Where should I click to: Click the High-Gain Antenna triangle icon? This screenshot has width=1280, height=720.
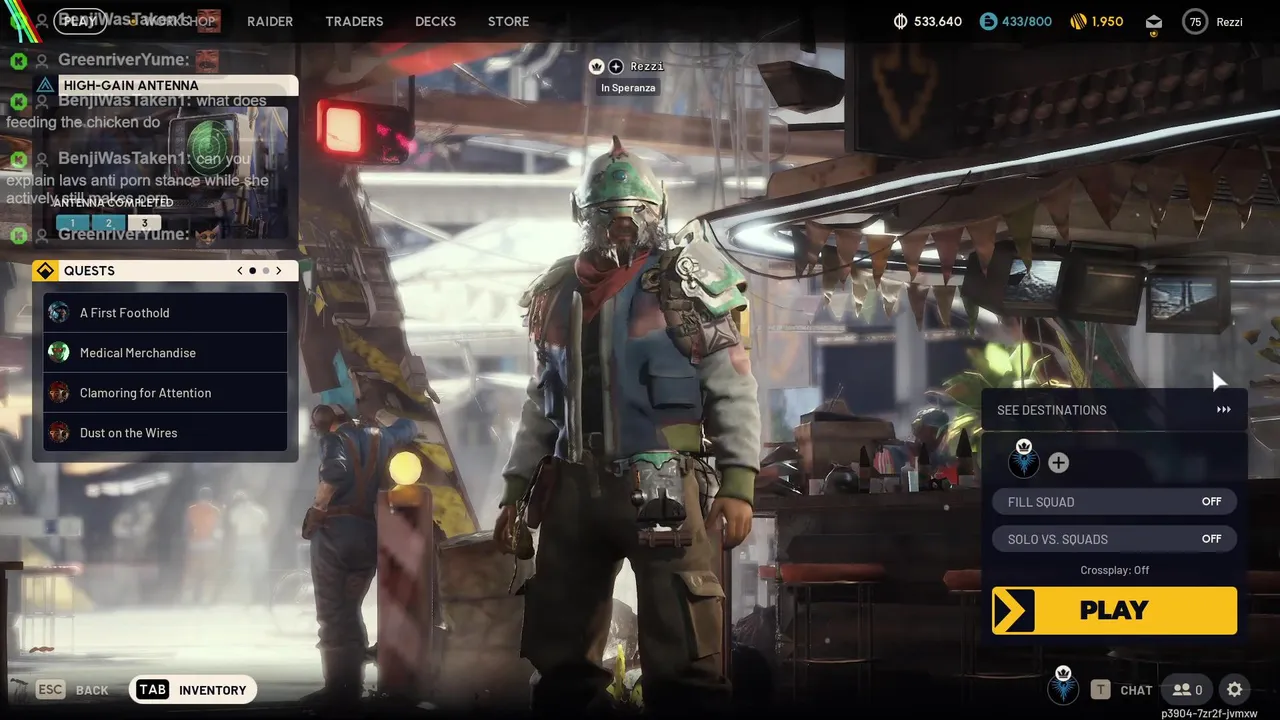click(45, 85)
